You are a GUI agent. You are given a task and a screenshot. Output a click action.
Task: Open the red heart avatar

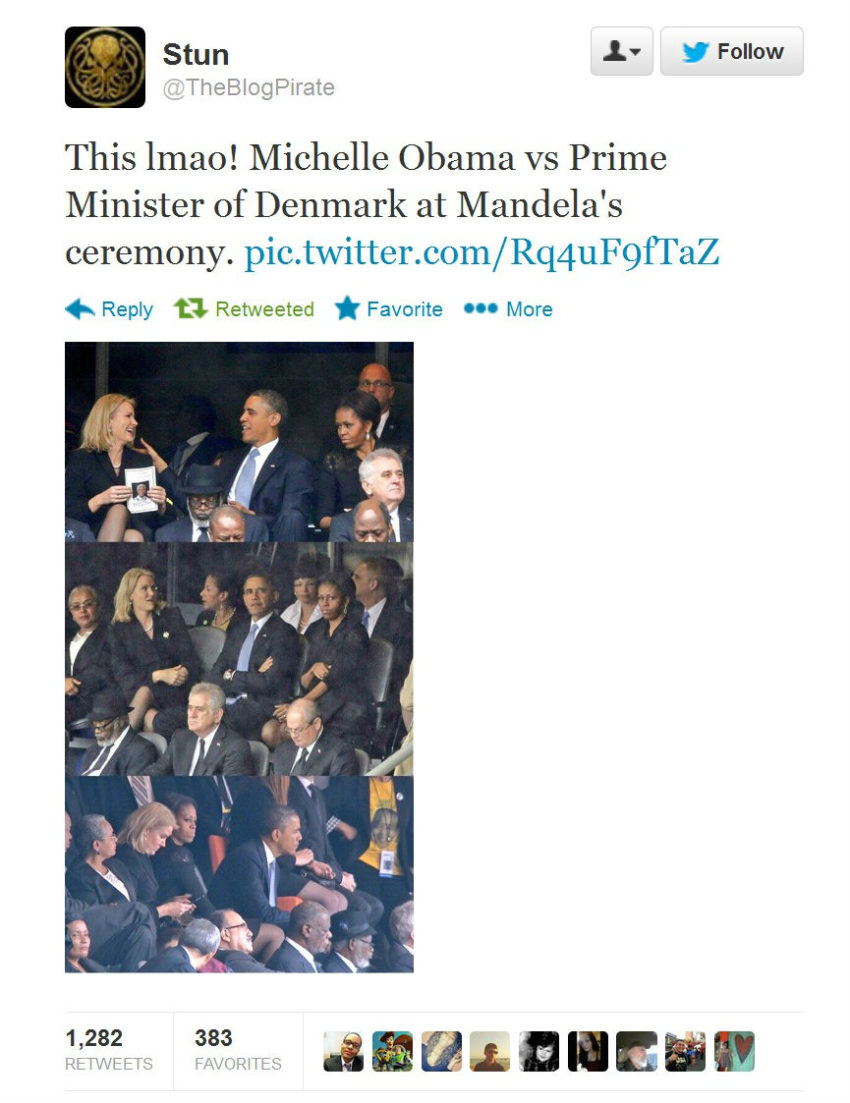(x=735, y=1052)
